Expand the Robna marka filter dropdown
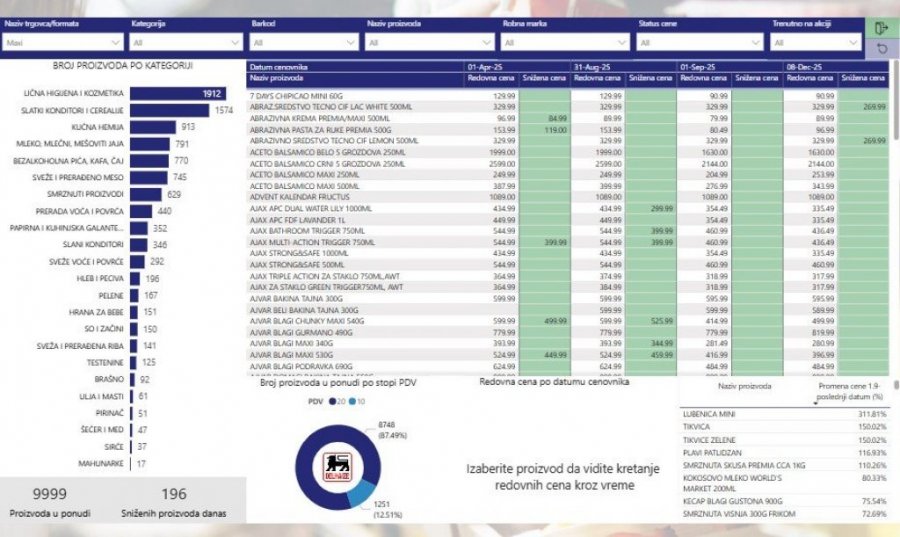 [x=564, y=43]
